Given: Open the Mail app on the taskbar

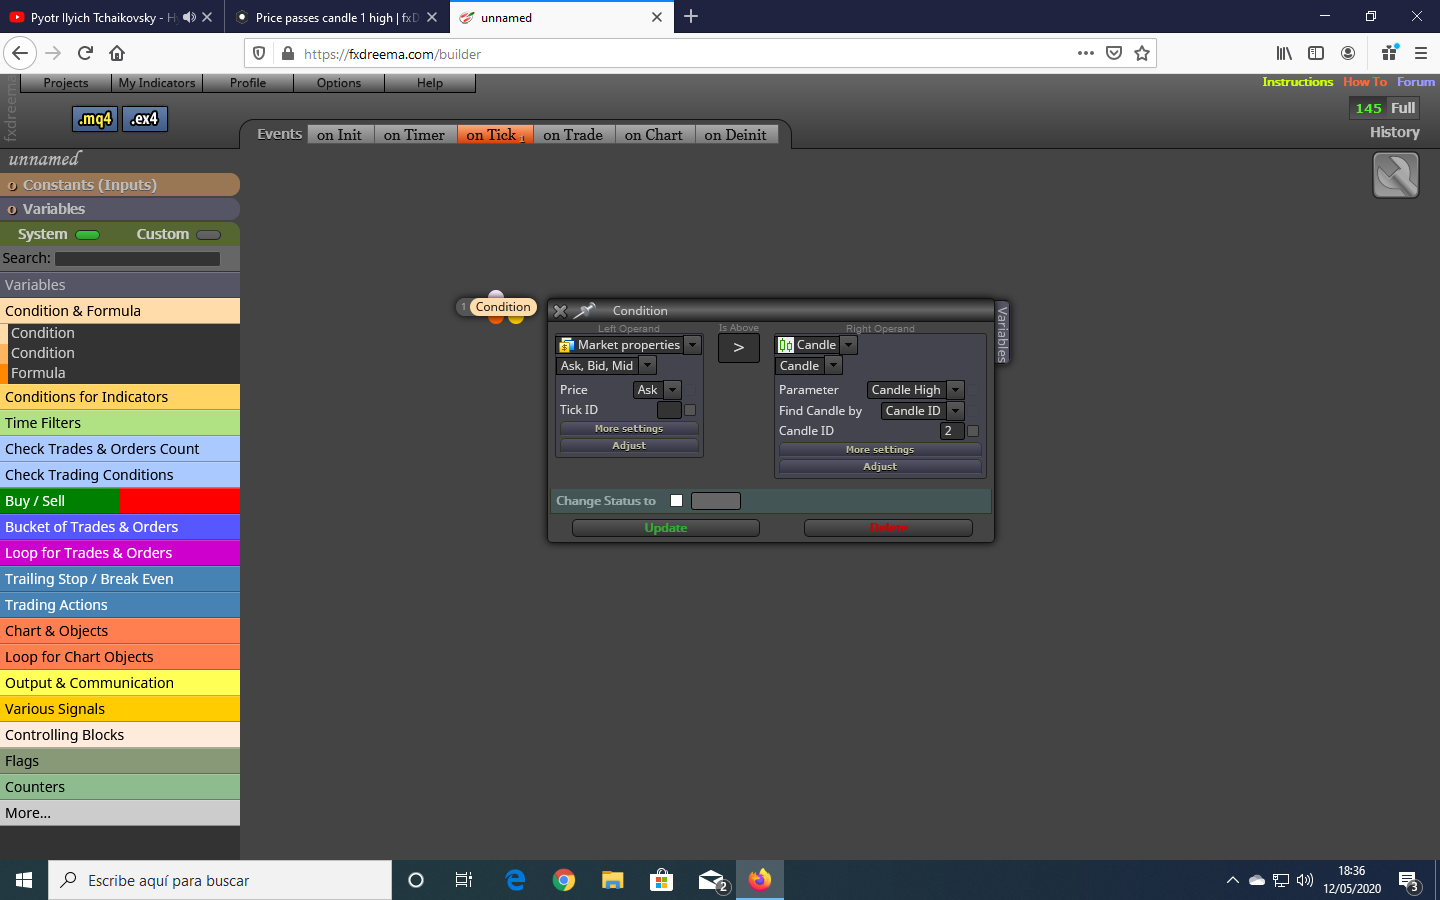Looking at the screenshot, I should 711,880.
